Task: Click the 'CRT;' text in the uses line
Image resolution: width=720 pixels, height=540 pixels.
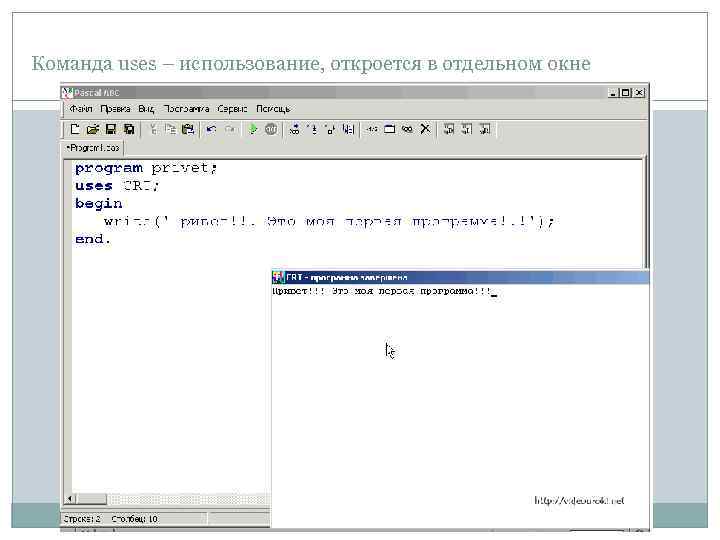Action: tap(141, 186)
